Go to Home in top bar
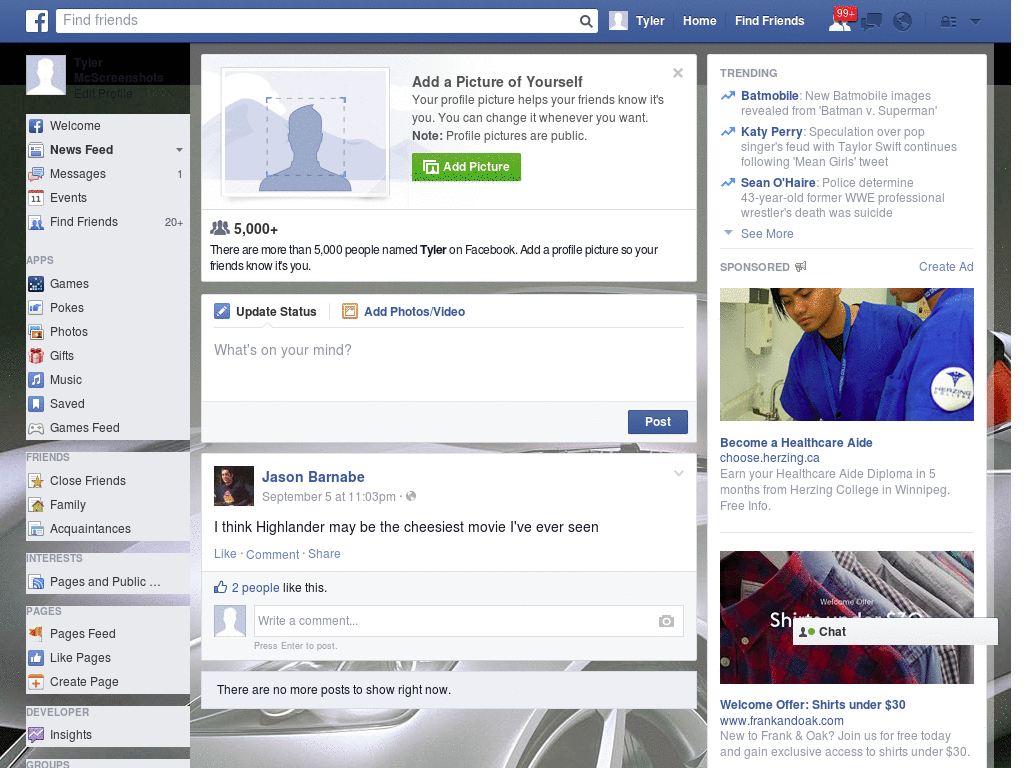The width and height of the screenshot is (1024, 768). [699, 21]
